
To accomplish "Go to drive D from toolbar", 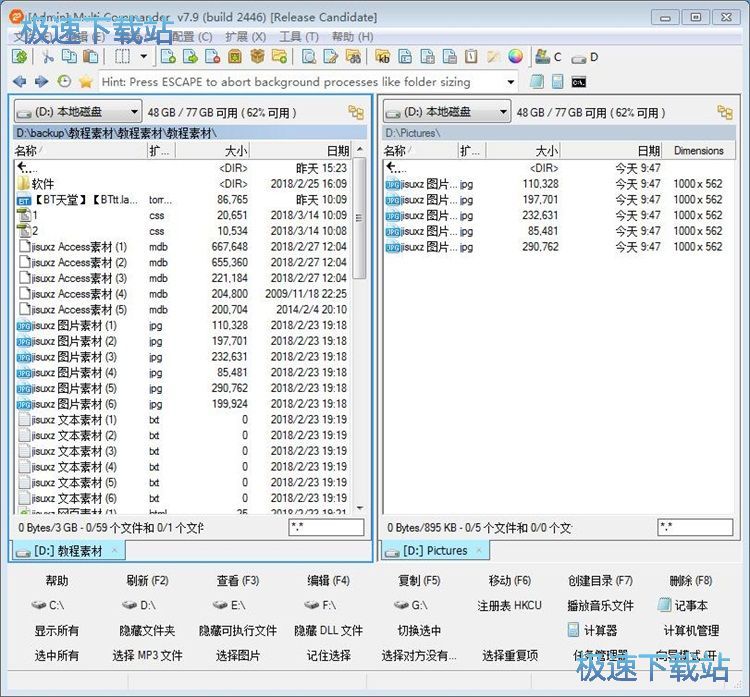I will click(585, 57).
